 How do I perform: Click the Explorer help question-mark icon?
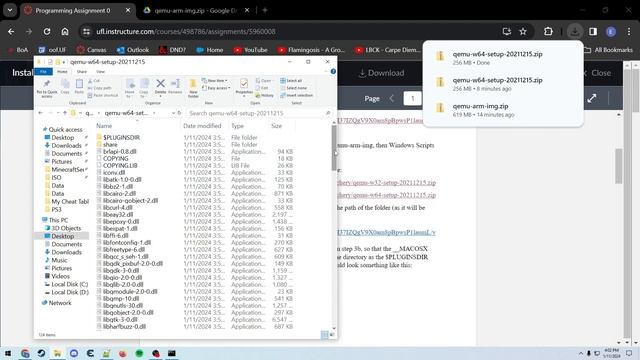(x=333, y=71)
